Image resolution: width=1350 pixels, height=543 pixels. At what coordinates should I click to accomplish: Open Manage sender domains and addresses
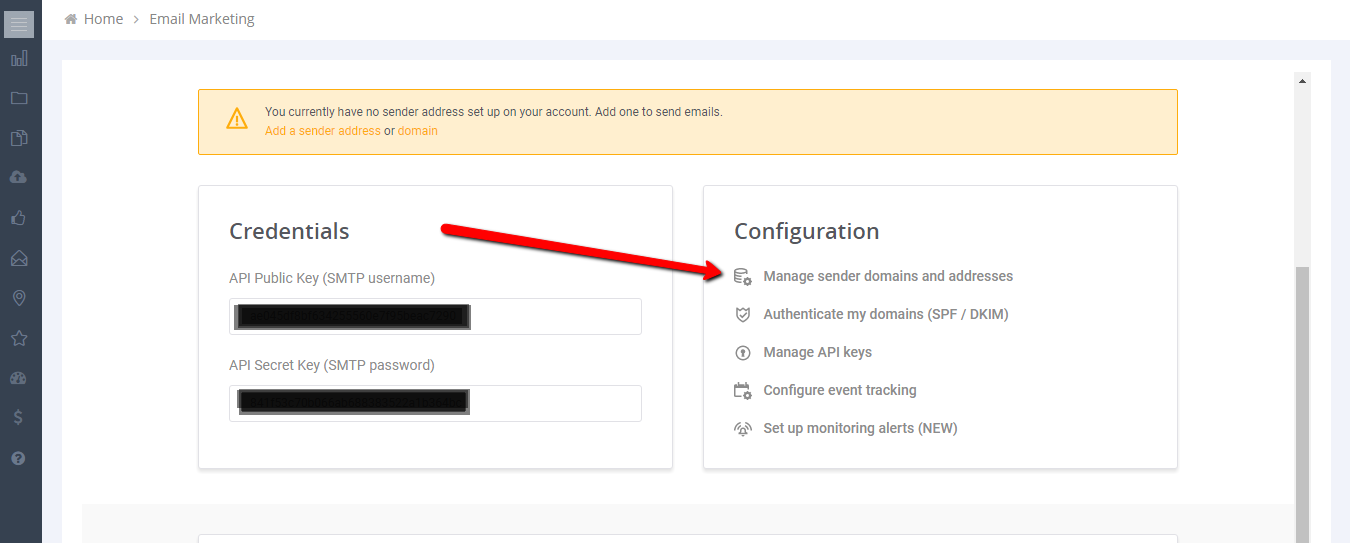coord(887,276)
